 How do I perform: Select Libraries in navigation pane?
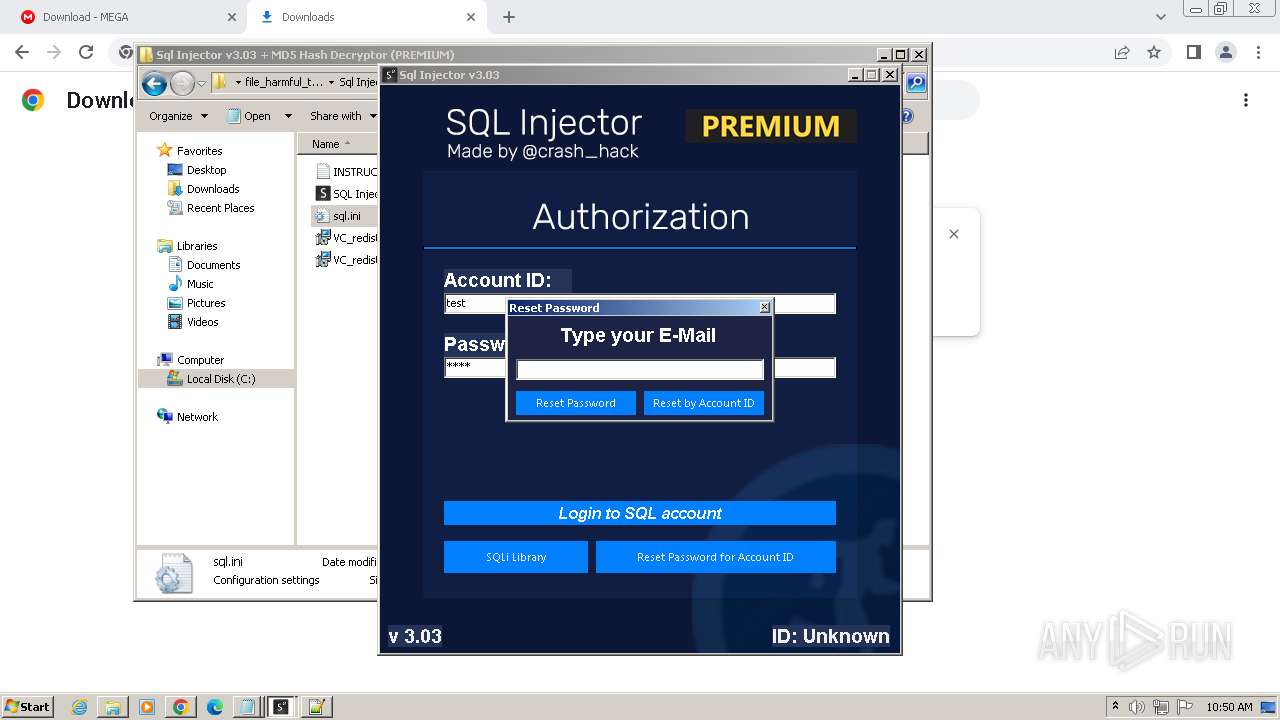[197, 246]
